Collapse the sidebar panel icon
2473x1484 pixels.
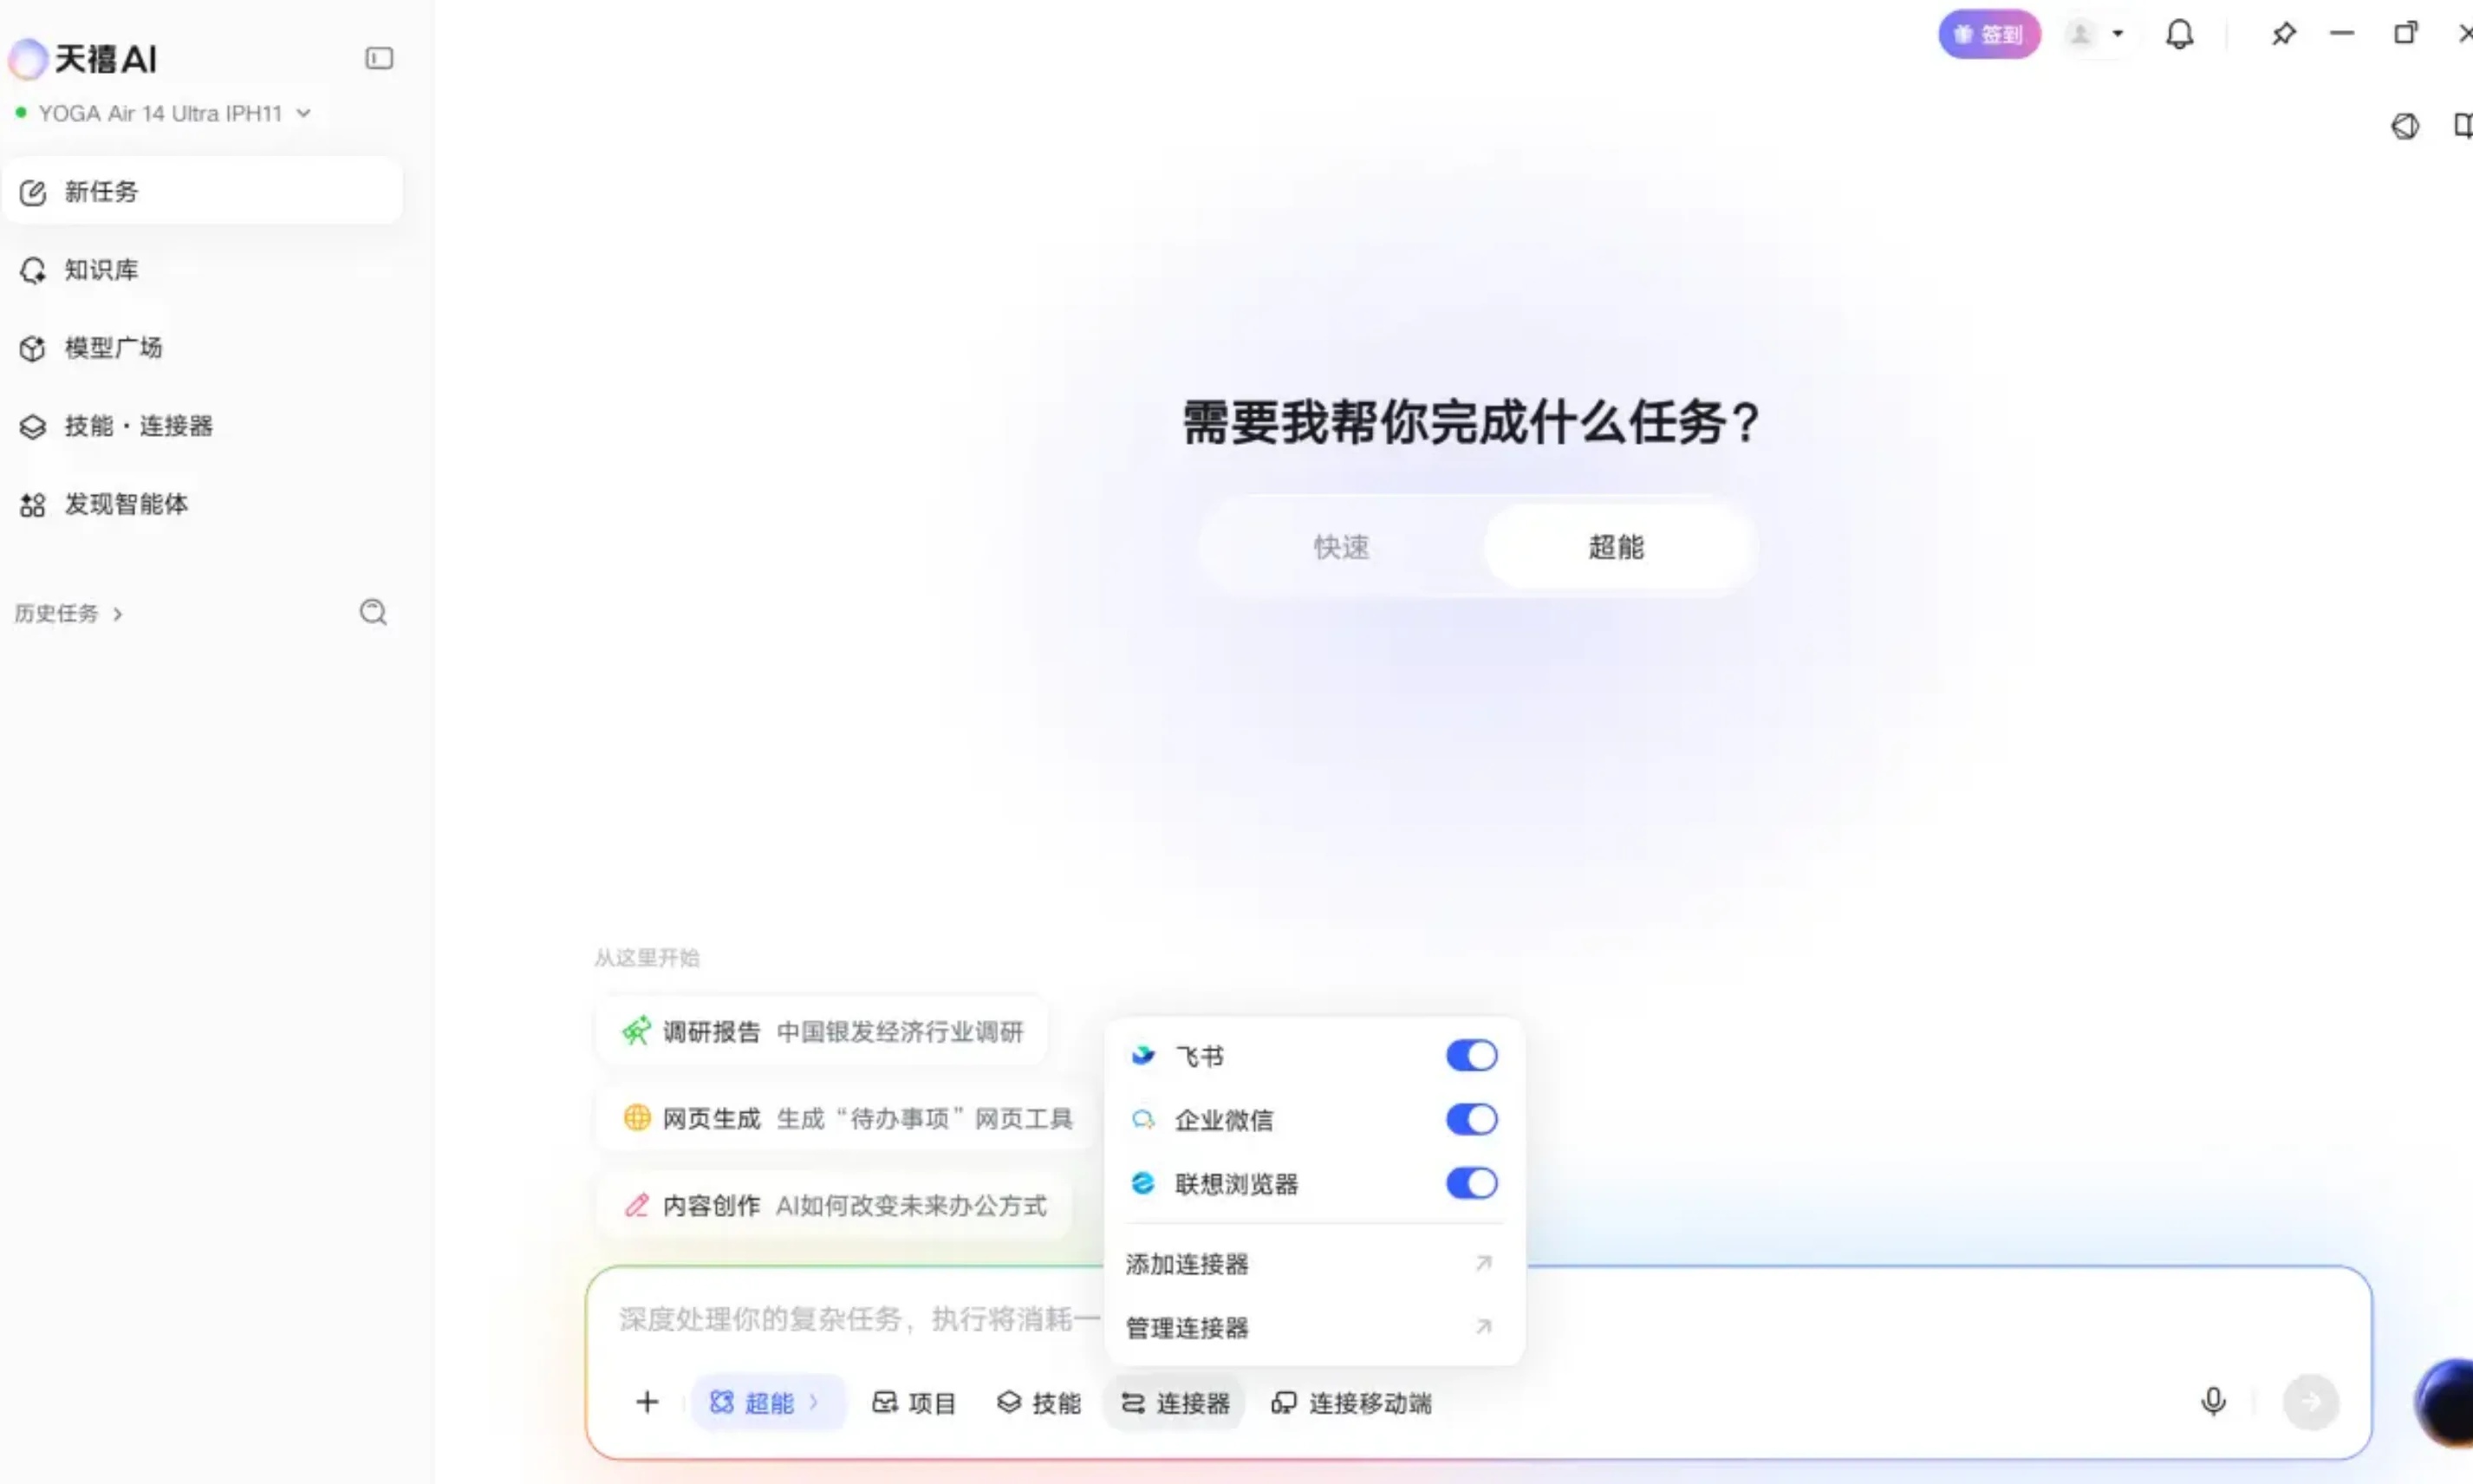click(379, 58)
